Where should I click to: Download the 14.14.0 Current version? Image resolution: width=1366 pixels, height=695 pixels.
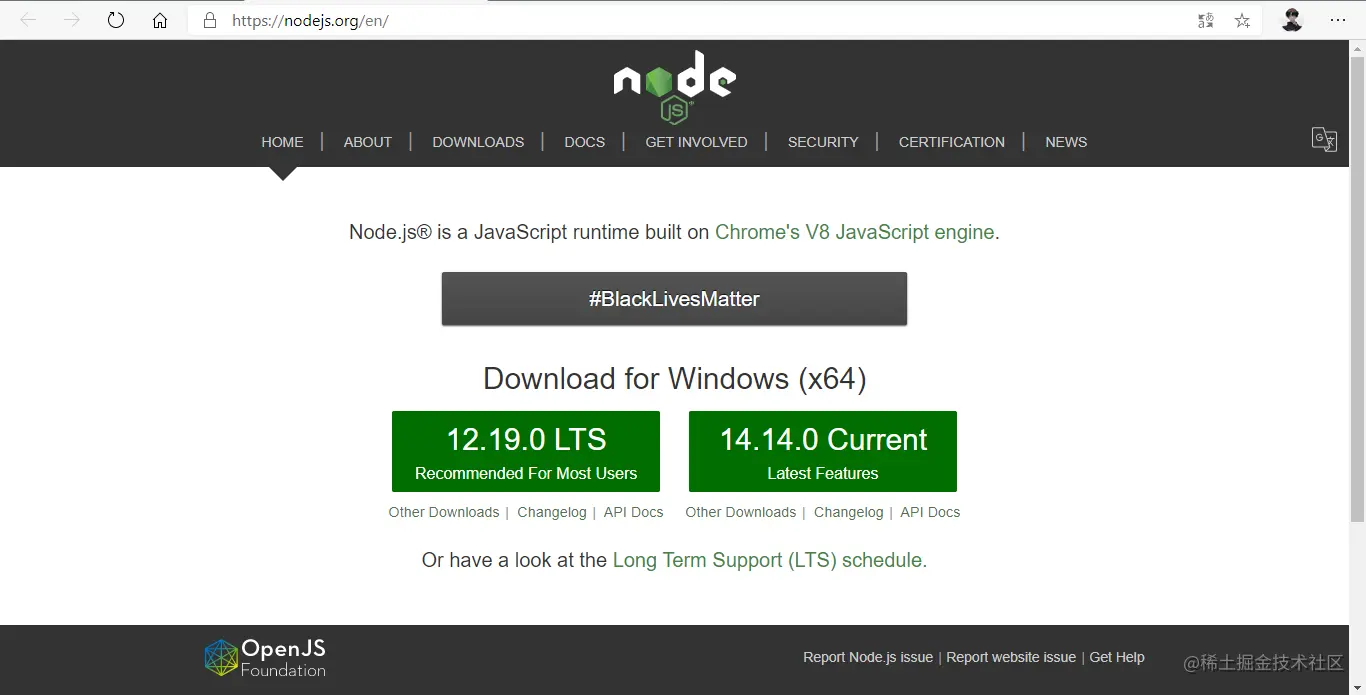point(823,451)
